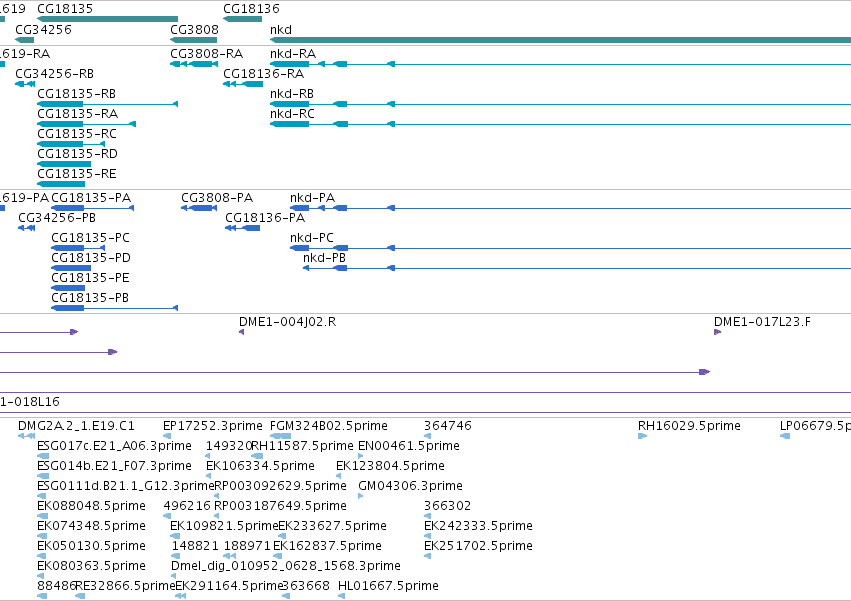Click the EN00461.5prime EST label
The width and height of the screenshot is (851, 601).
(409, 446)
